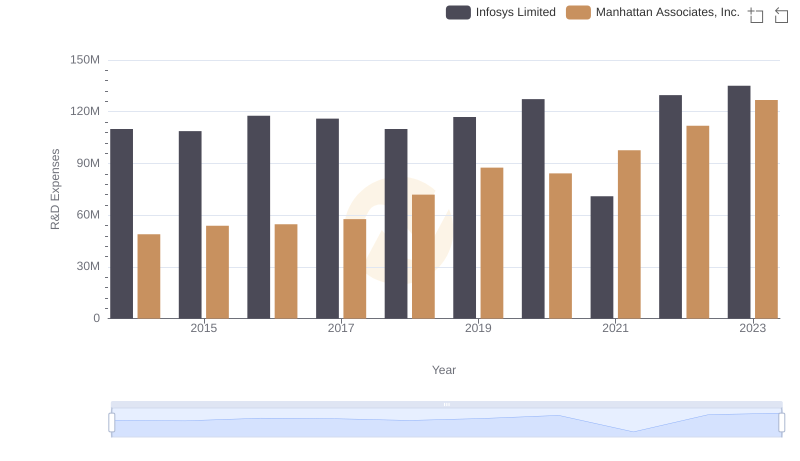The height and width of the screenshot is (461, 800).
Task: Click the 2017 x-axis label
Action: (x=341, y=328)
